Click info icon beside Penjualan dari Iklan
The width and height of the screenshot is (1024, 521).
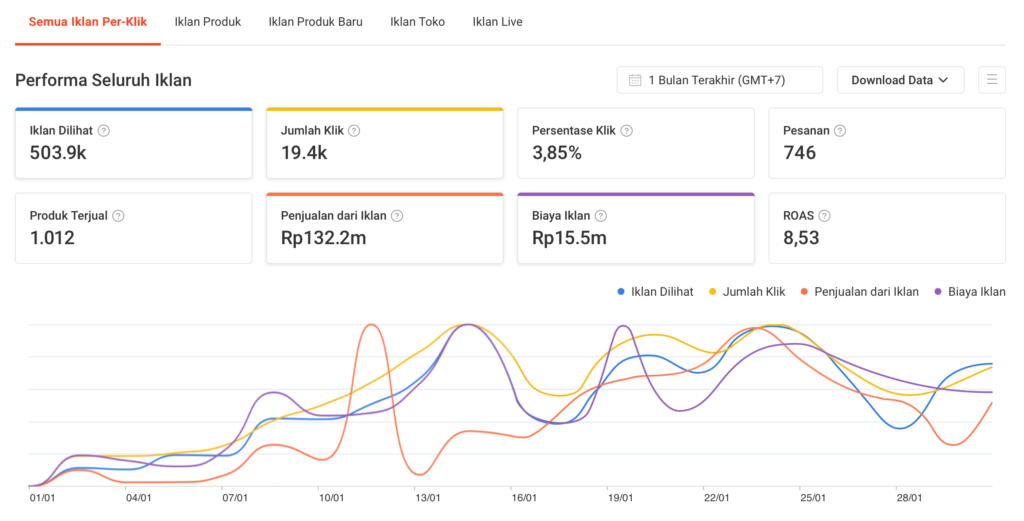(x=397, y=215)
